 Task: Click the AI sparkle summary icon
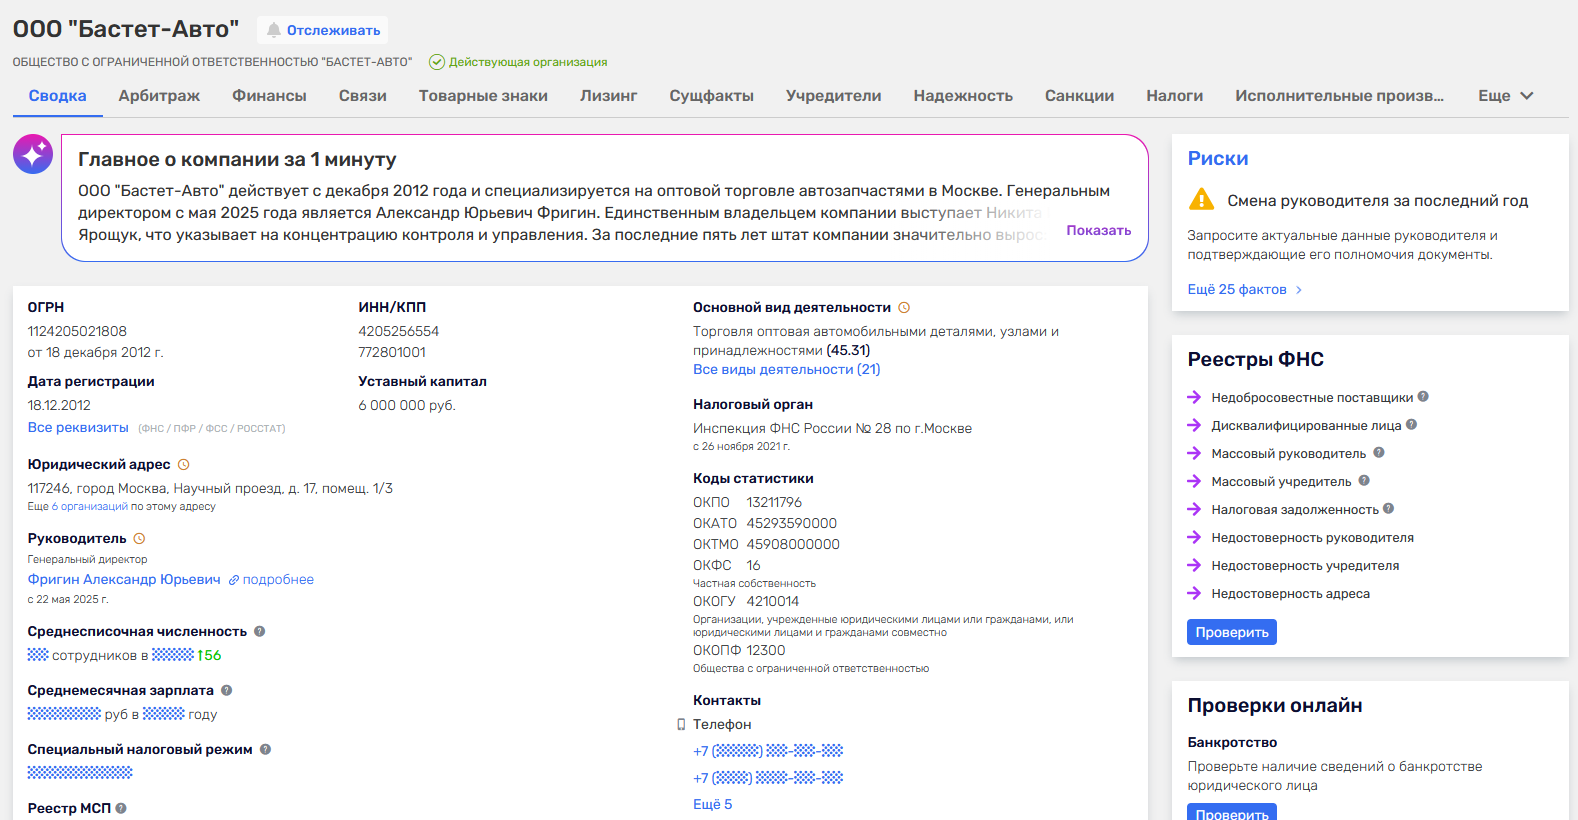pos(33,154)
